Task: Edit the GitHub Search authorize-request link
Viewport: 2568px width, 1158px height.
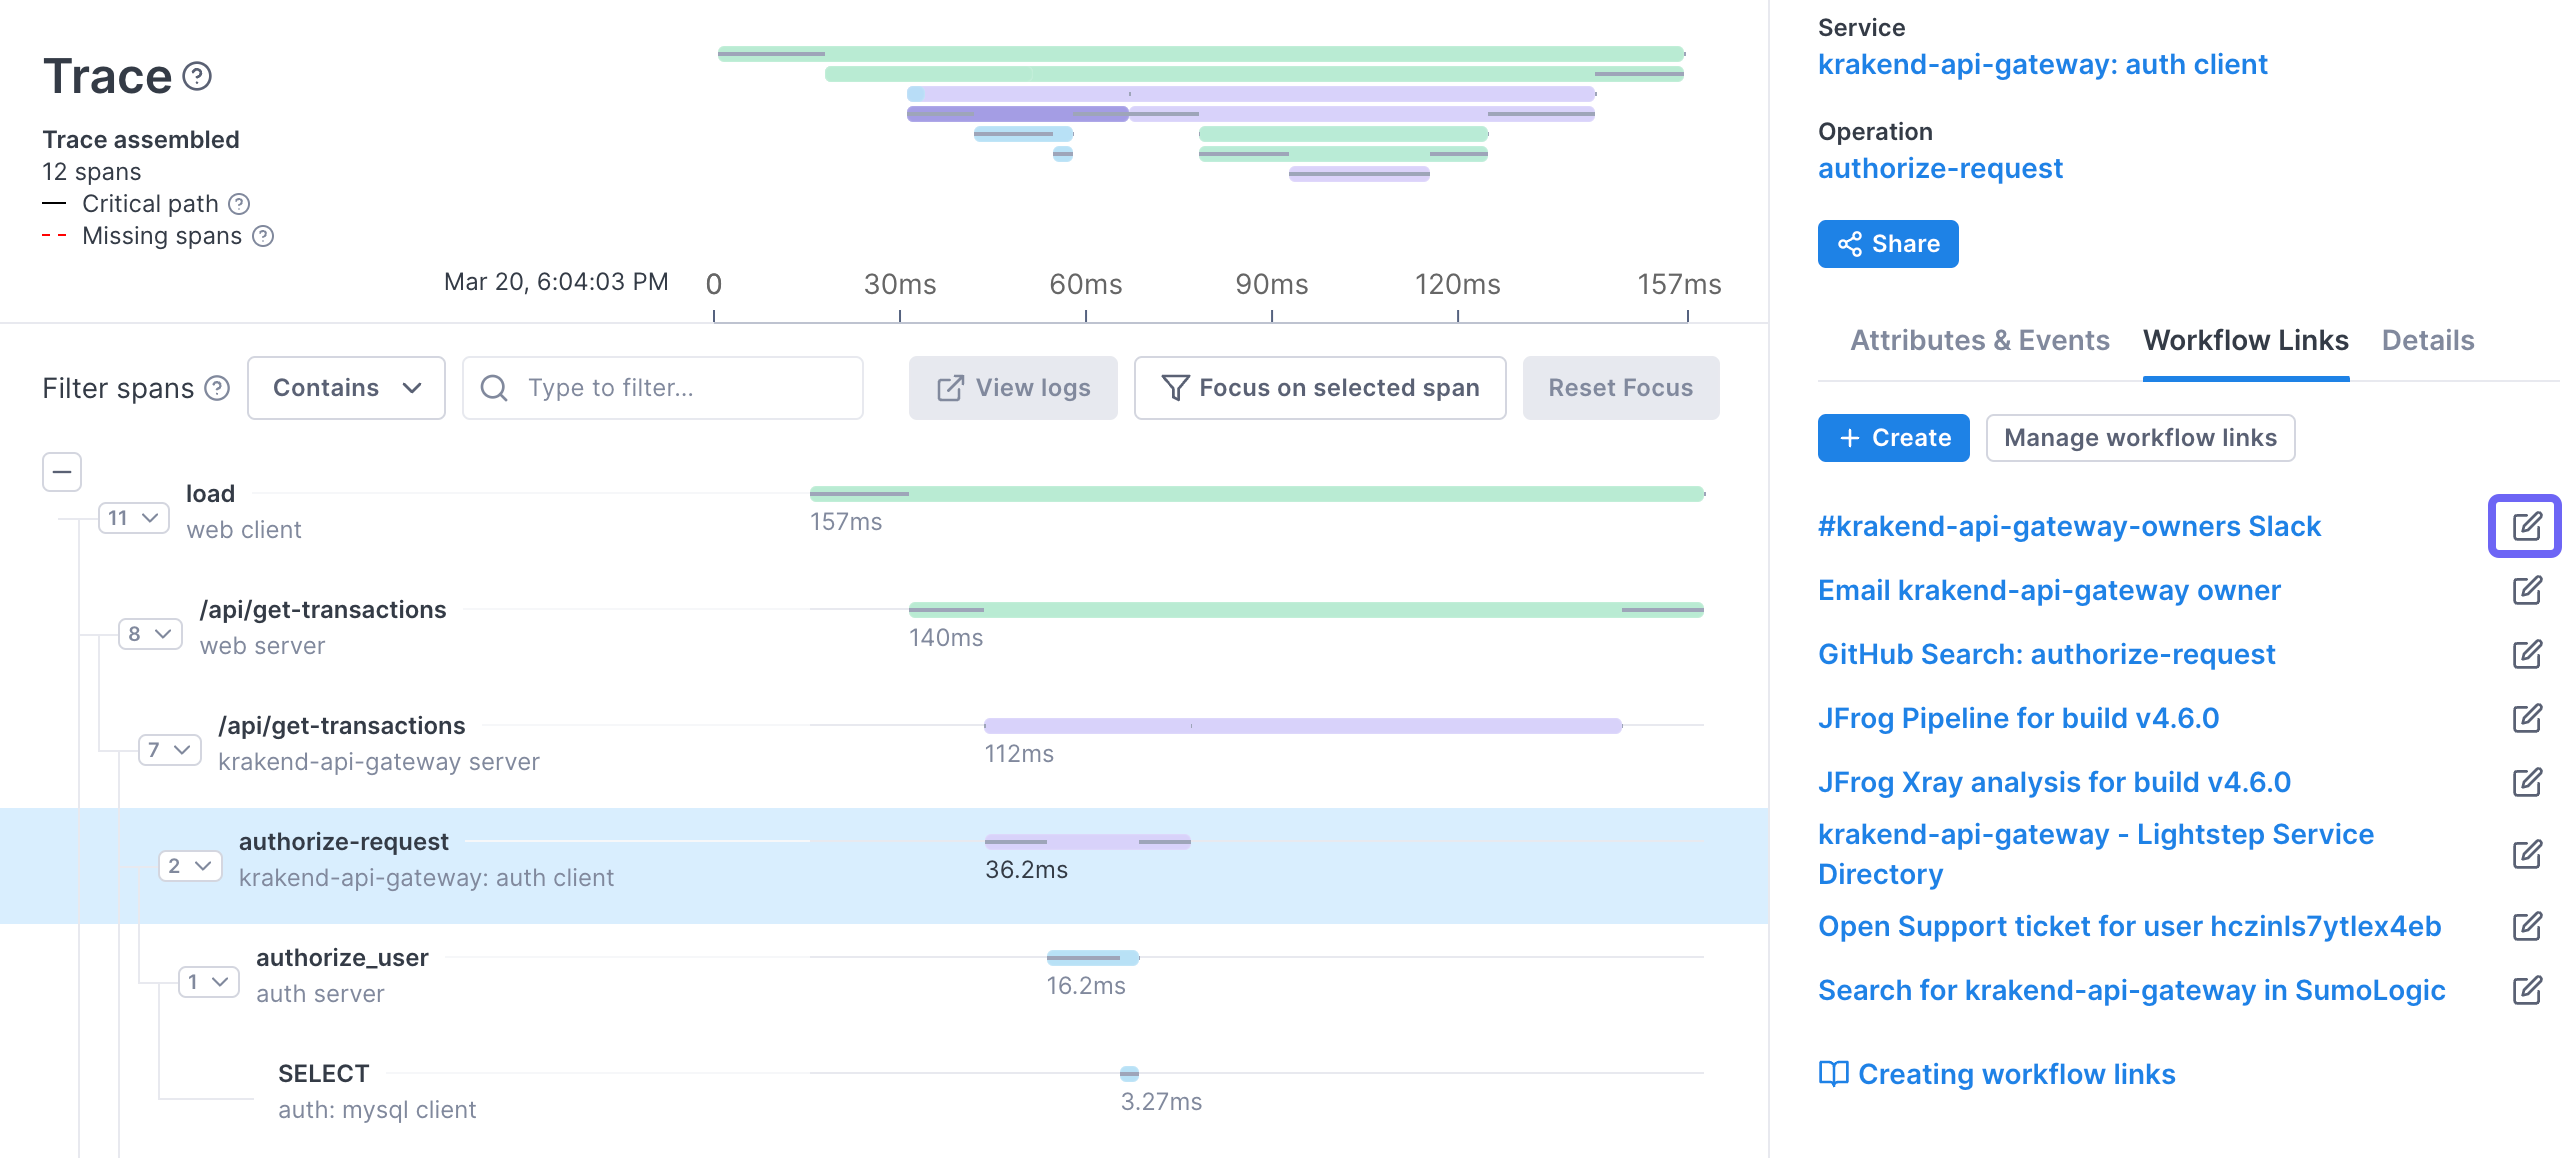Action: 2526,654
